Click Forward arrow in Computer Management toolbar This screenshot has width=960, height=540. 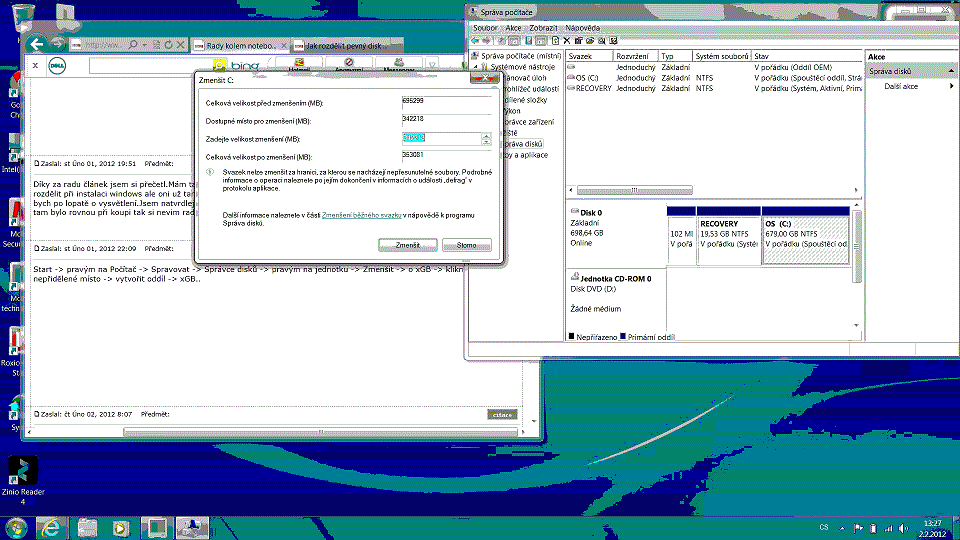tap(487, 41)
